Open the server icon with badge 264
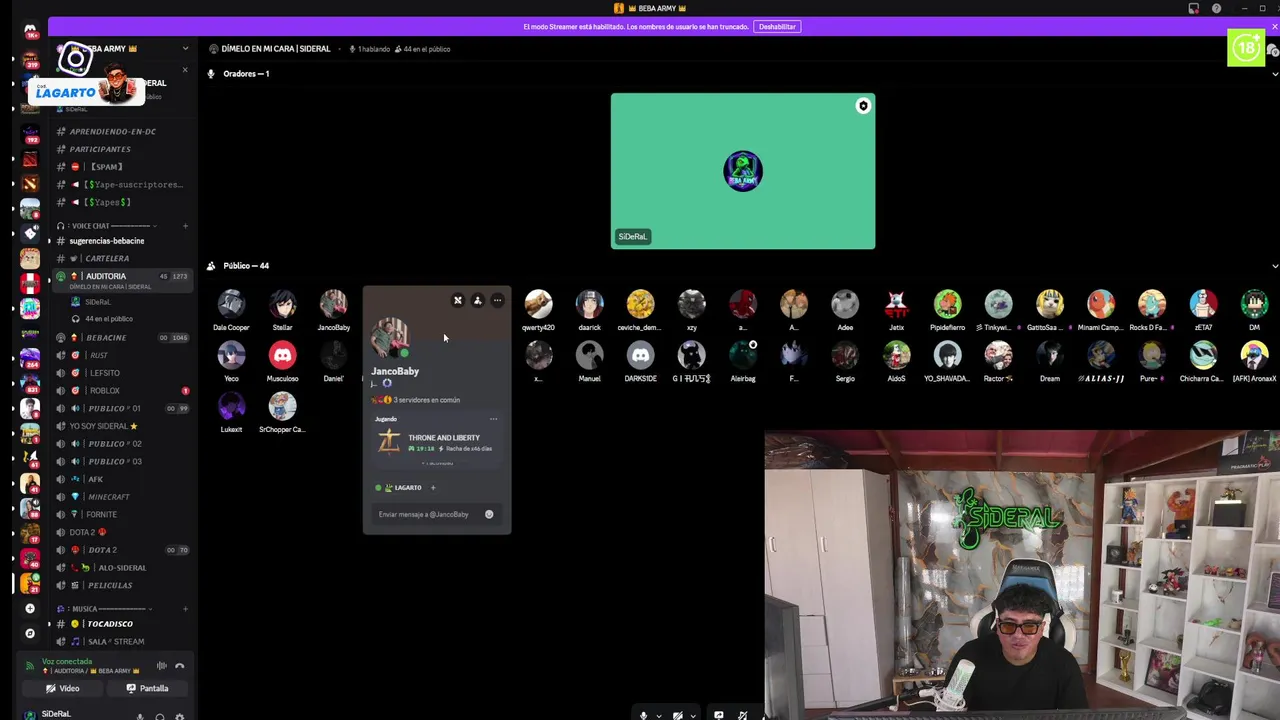 (30, 358)
